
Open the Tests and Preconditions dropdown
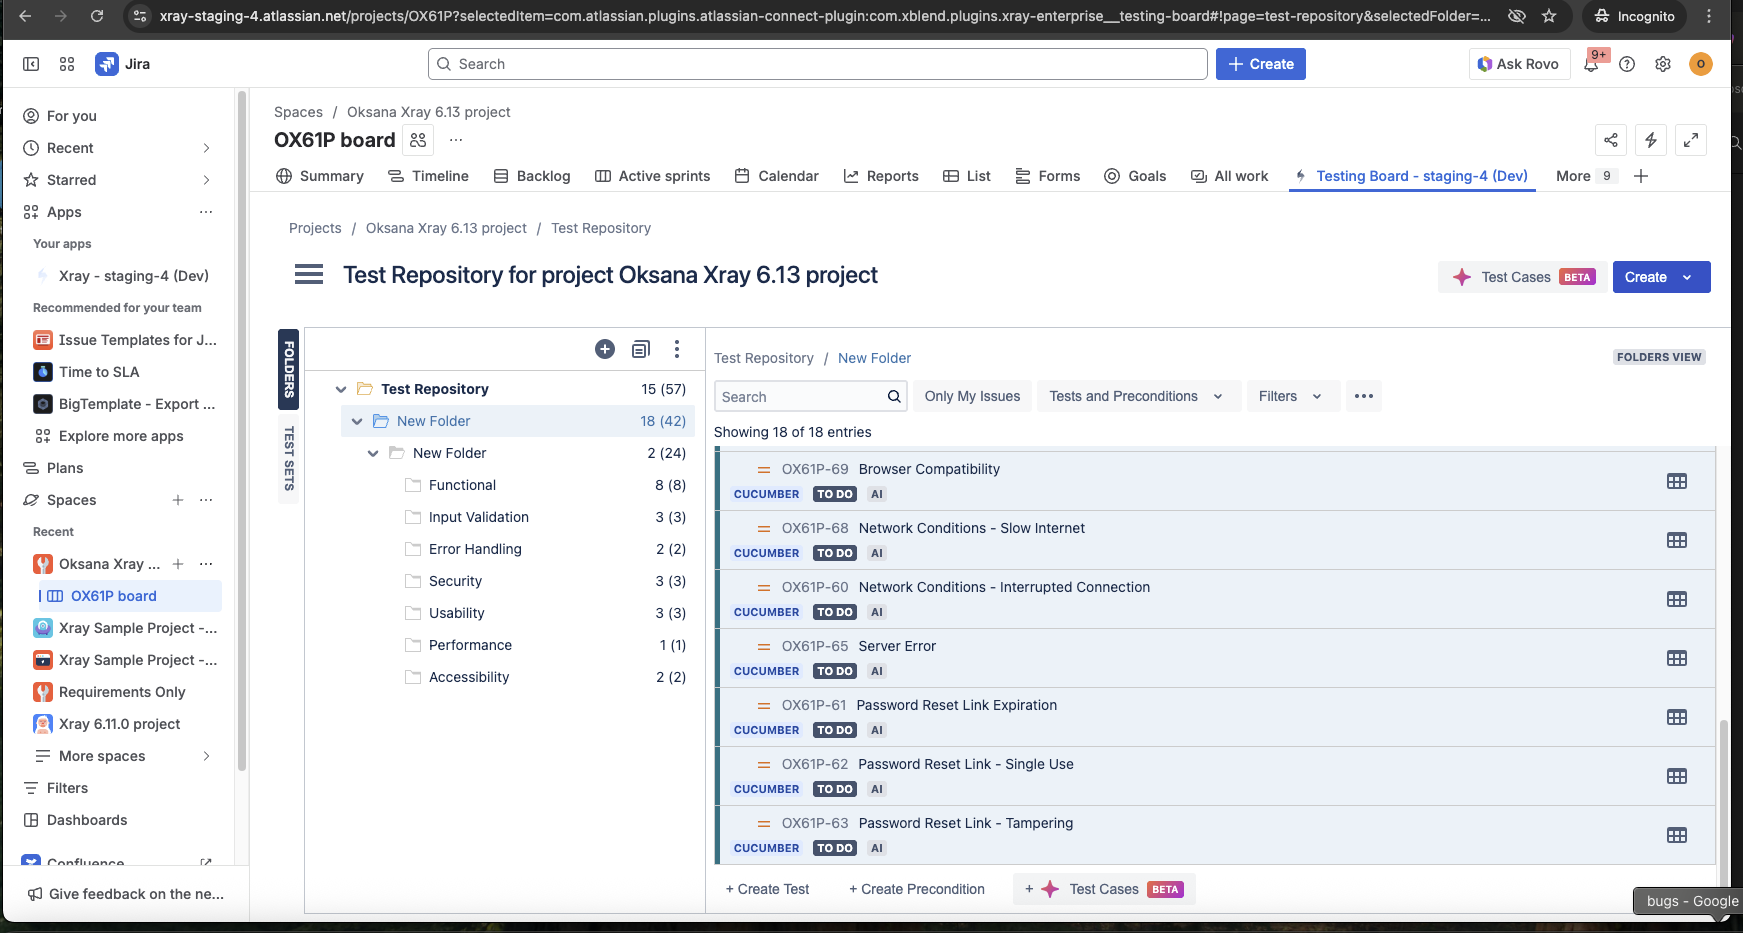(1137, 396)
